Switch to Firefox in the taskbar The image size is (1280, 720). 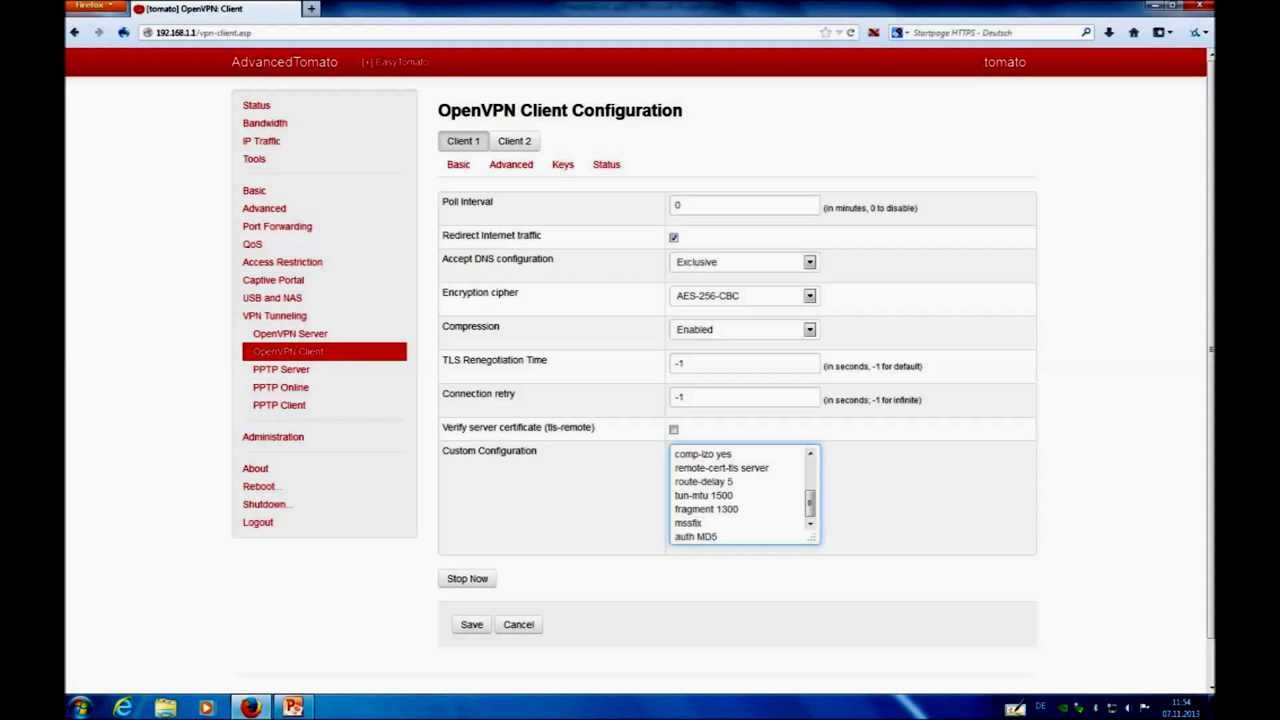[250, 708]
